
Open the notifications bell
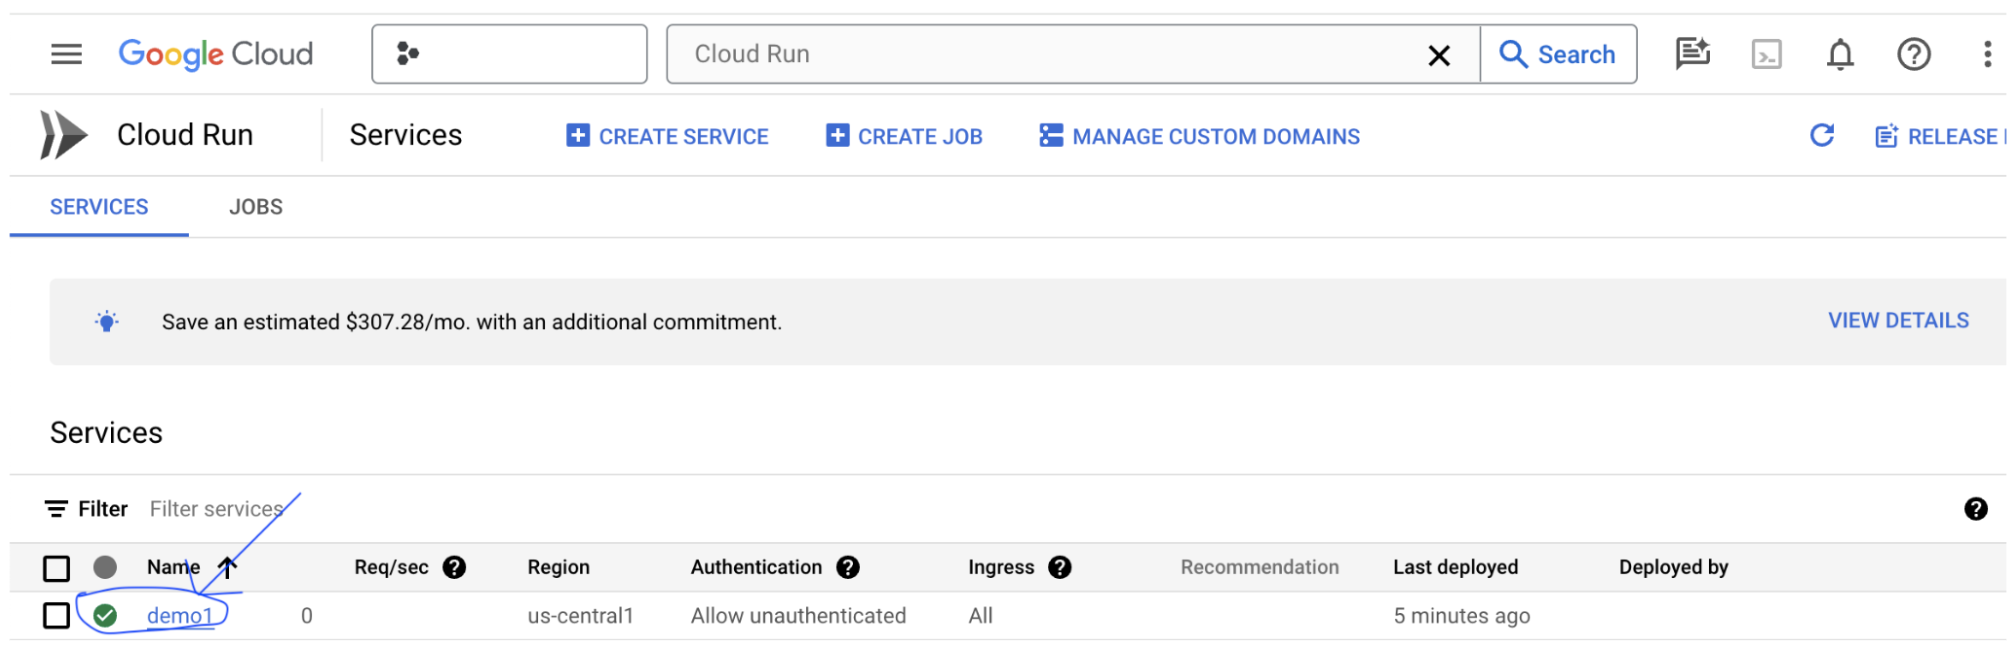coord(1839,54)
